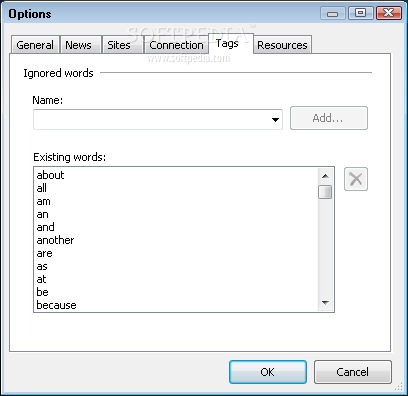Switch to the General tab
This screenshot has width=408, height=396.
pos(35,45)
